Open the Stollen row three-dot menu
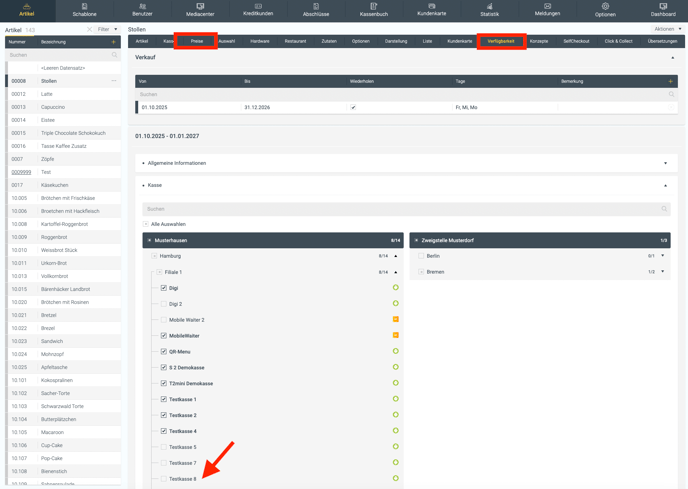 coord(114,81)
